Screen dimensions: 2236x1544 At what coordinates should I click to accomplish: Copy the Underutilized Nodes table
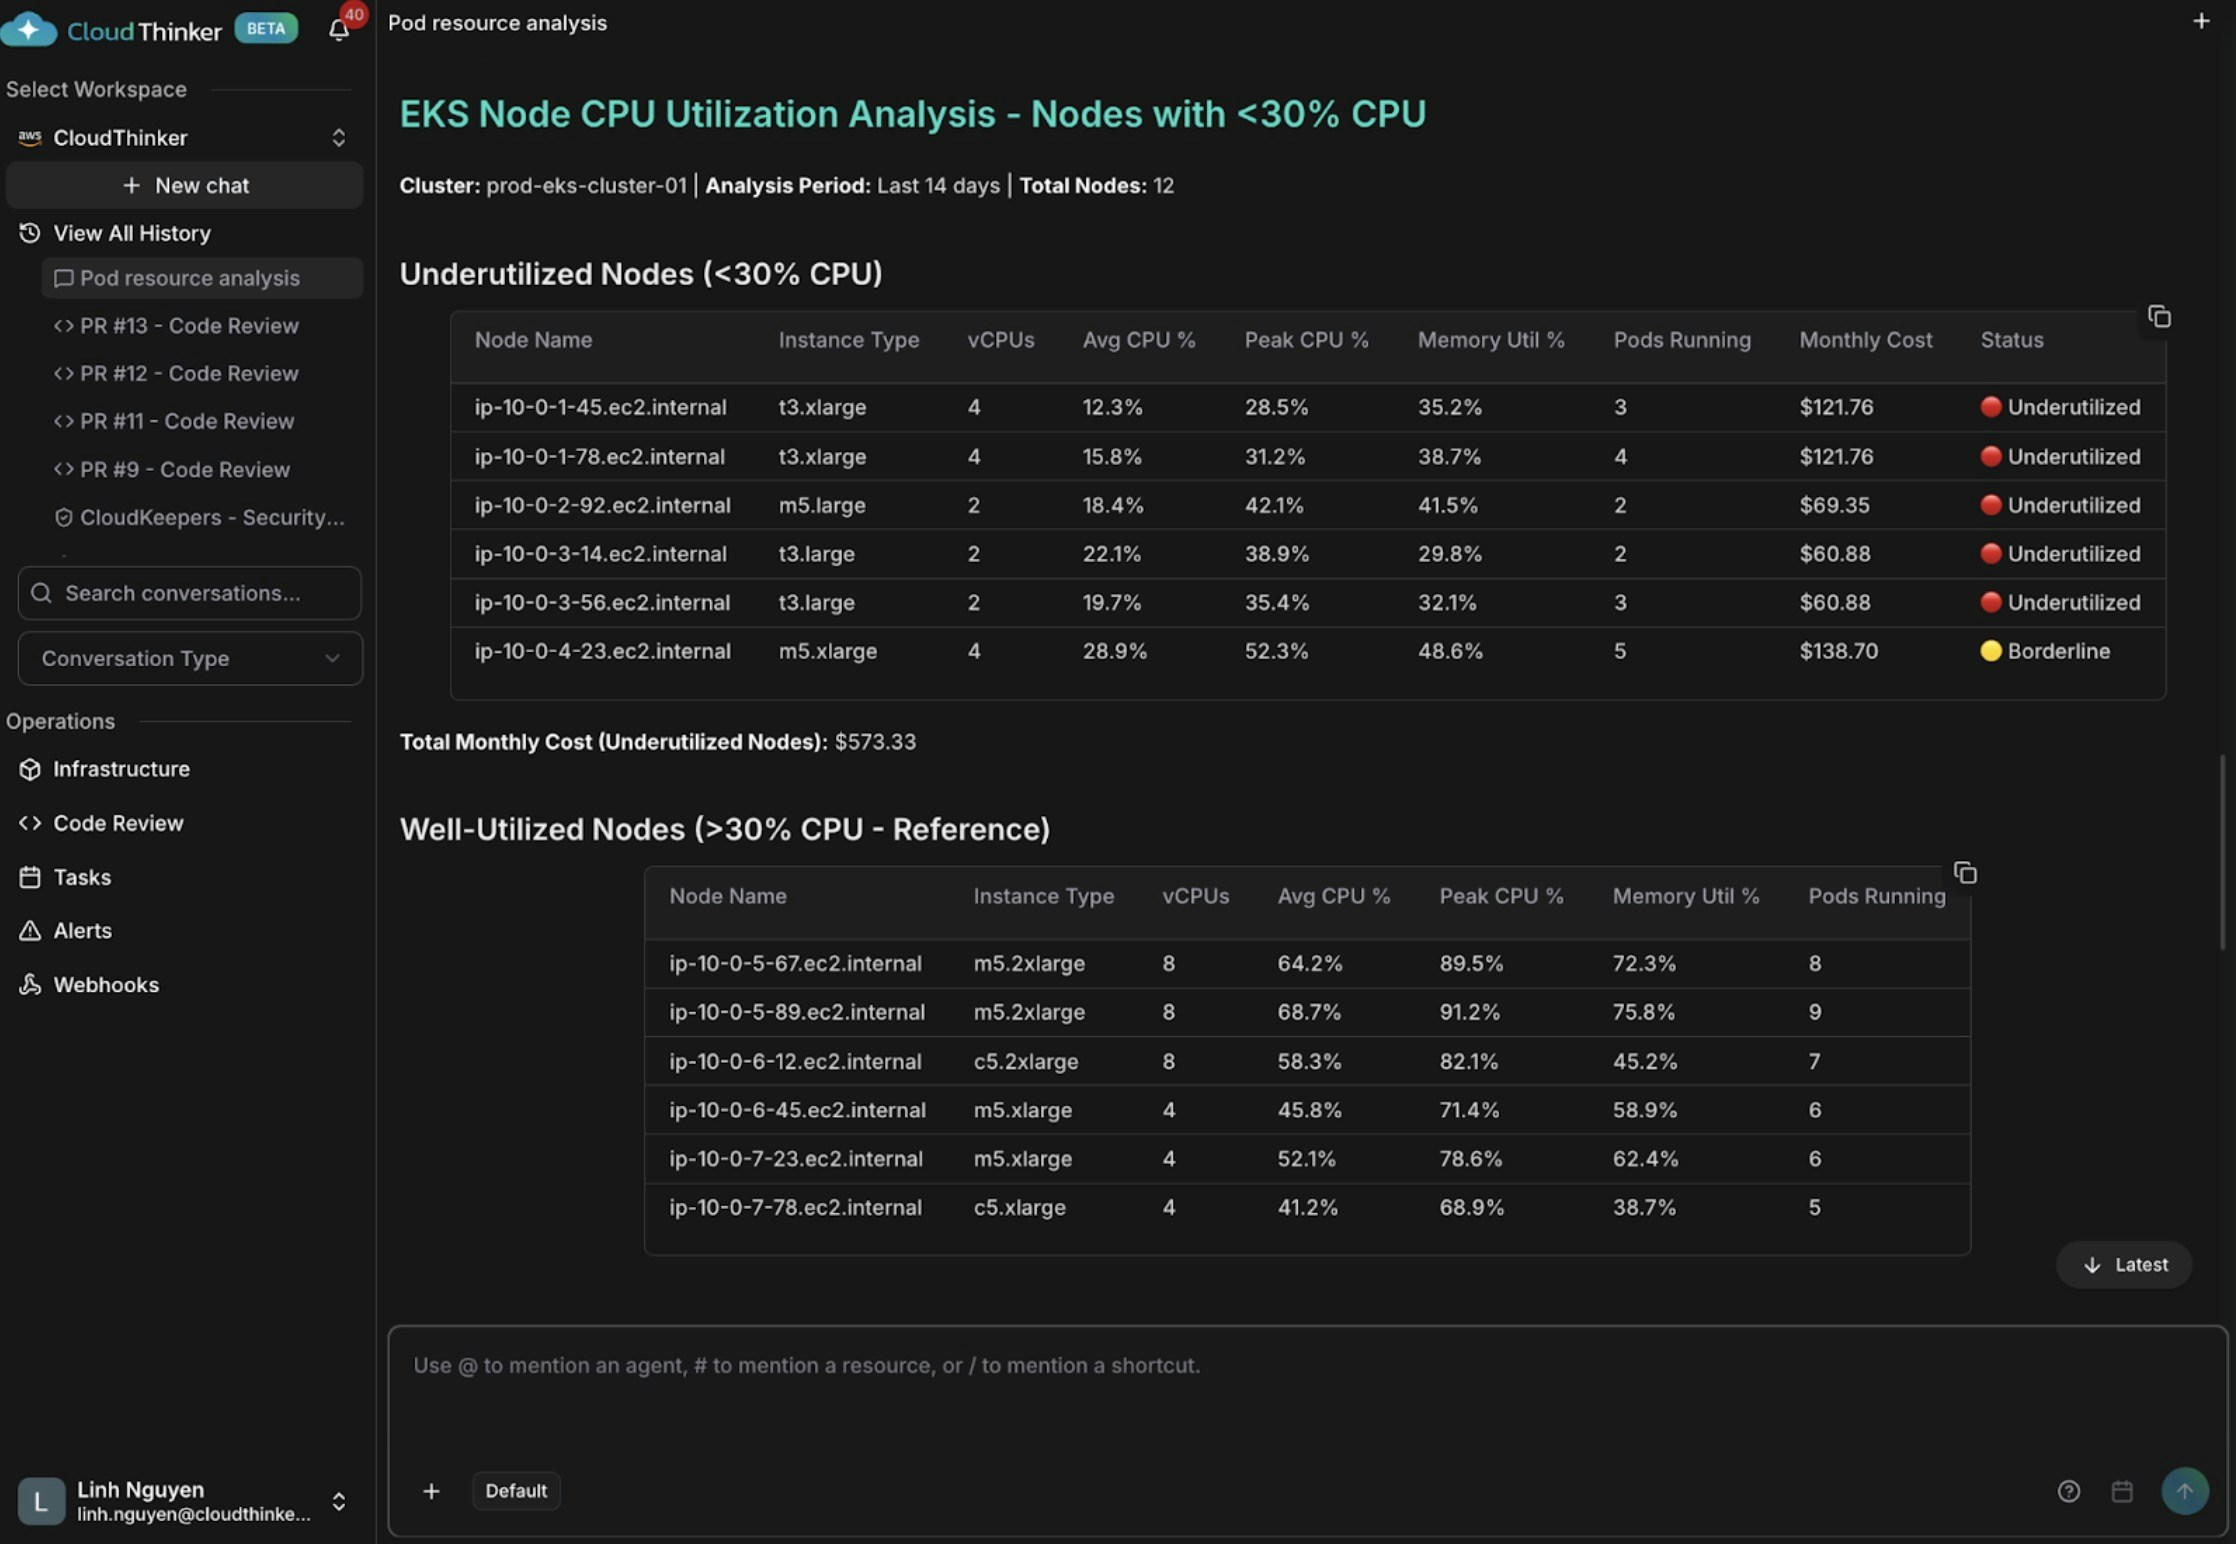click(x=2158, y=315)
